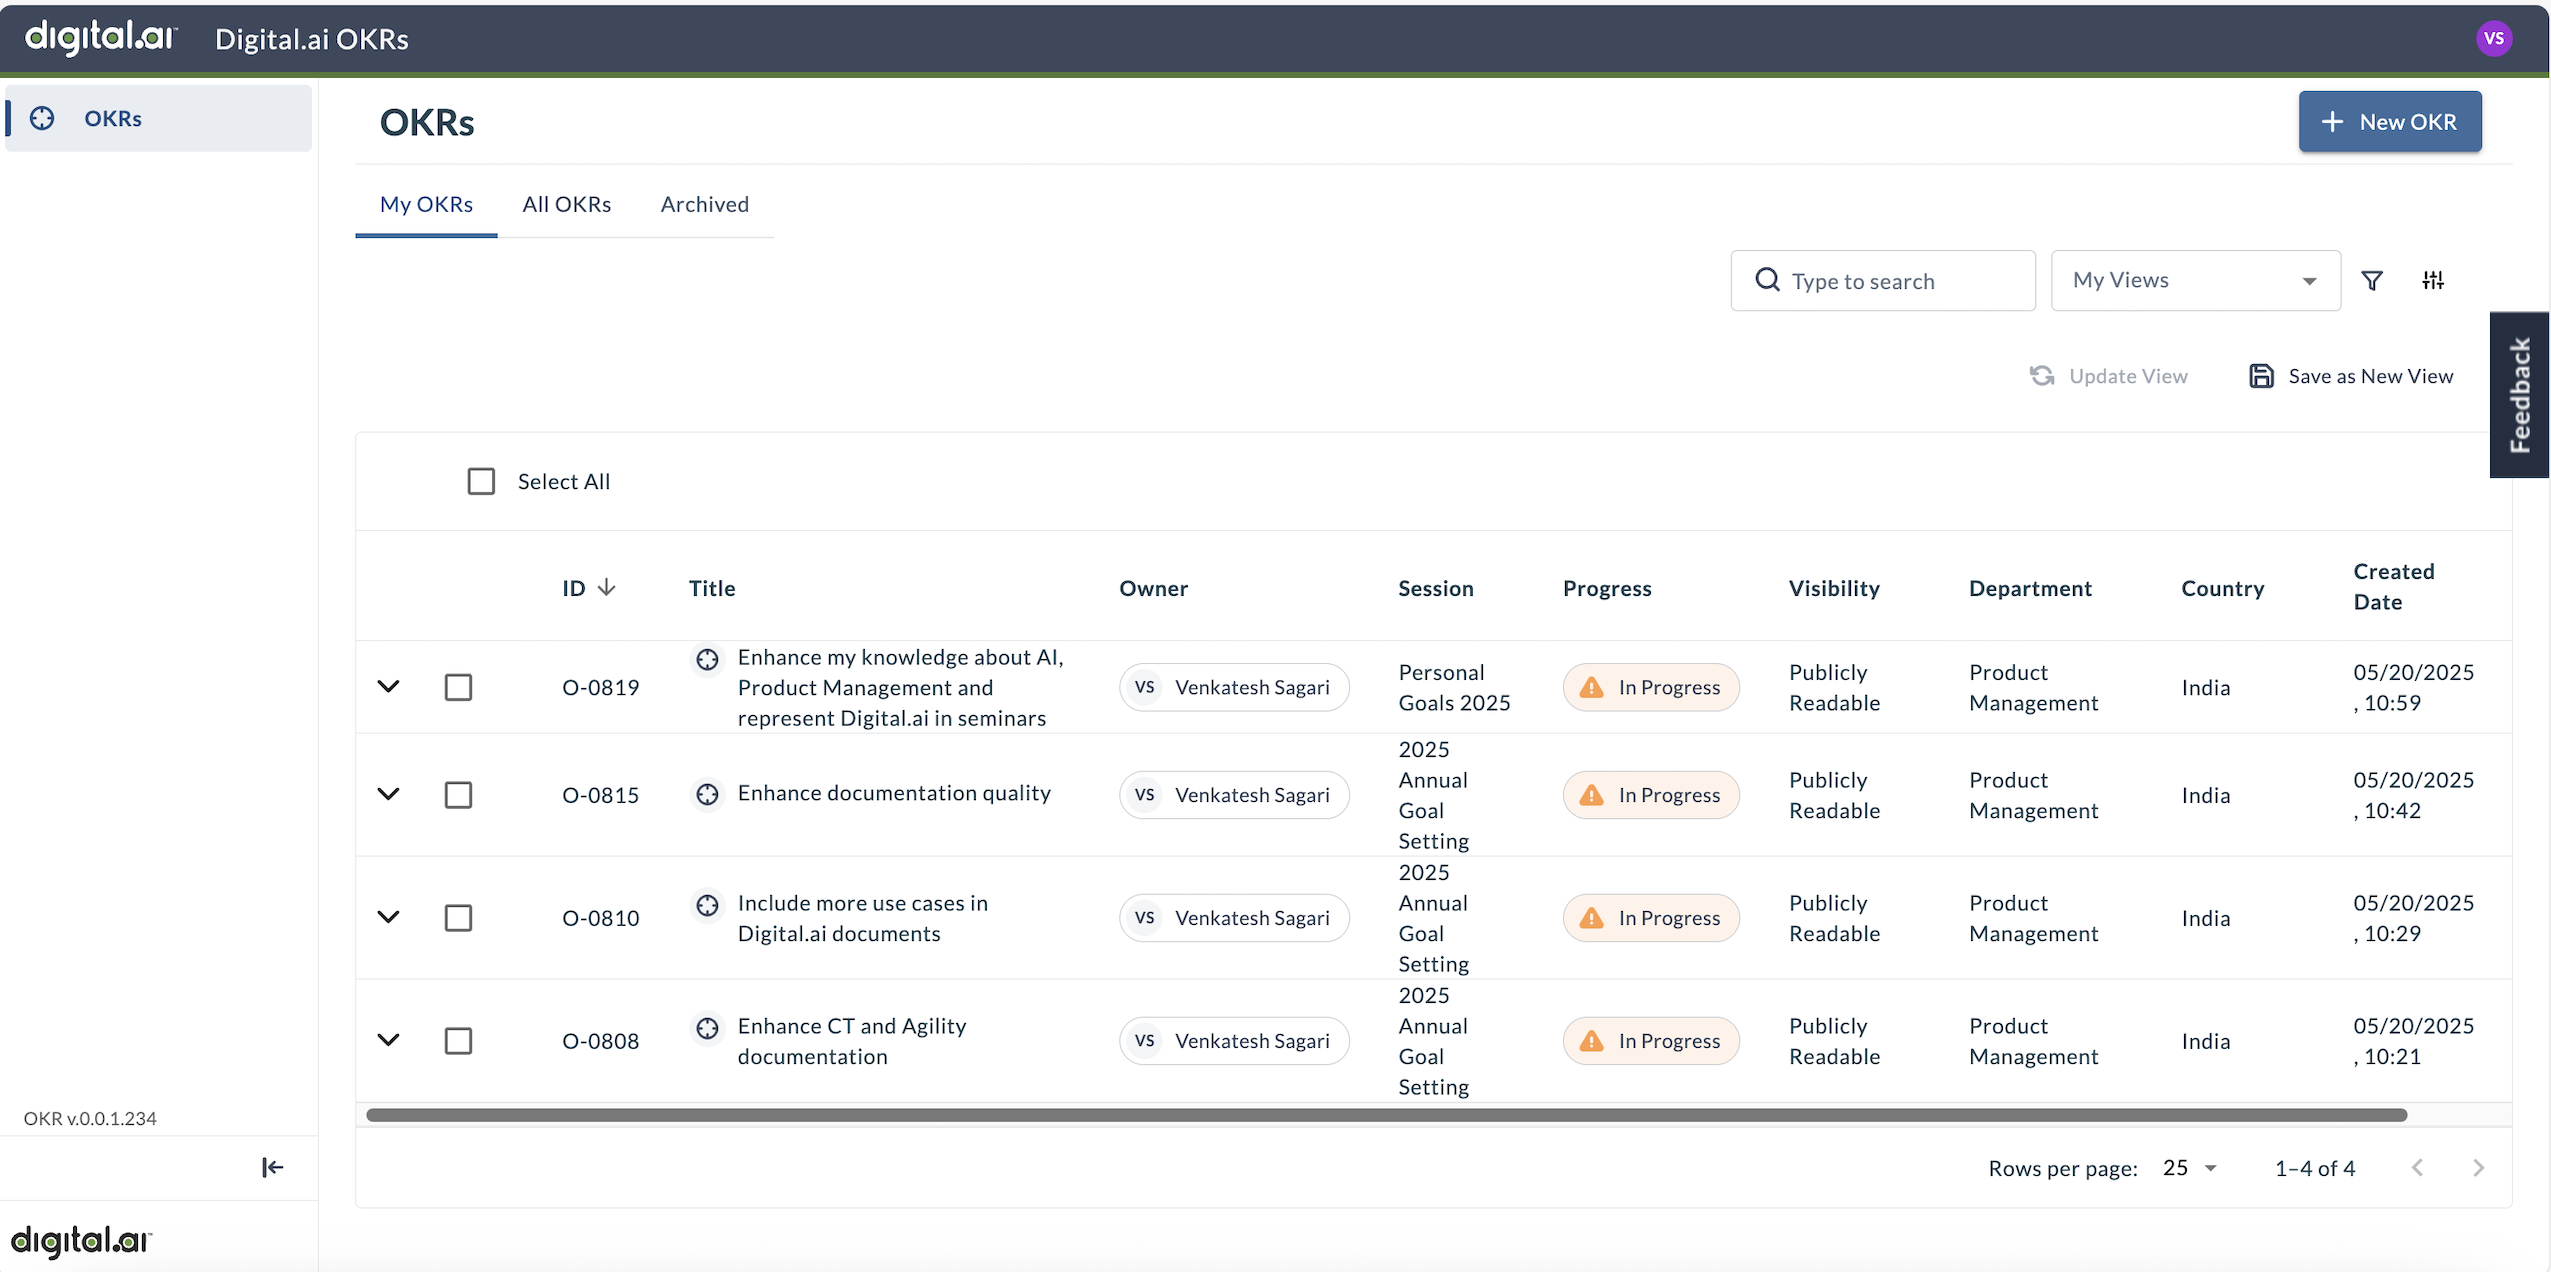Check the box for O-0815
This screenshot has height=1272, width=2551.
pos(458,795)
